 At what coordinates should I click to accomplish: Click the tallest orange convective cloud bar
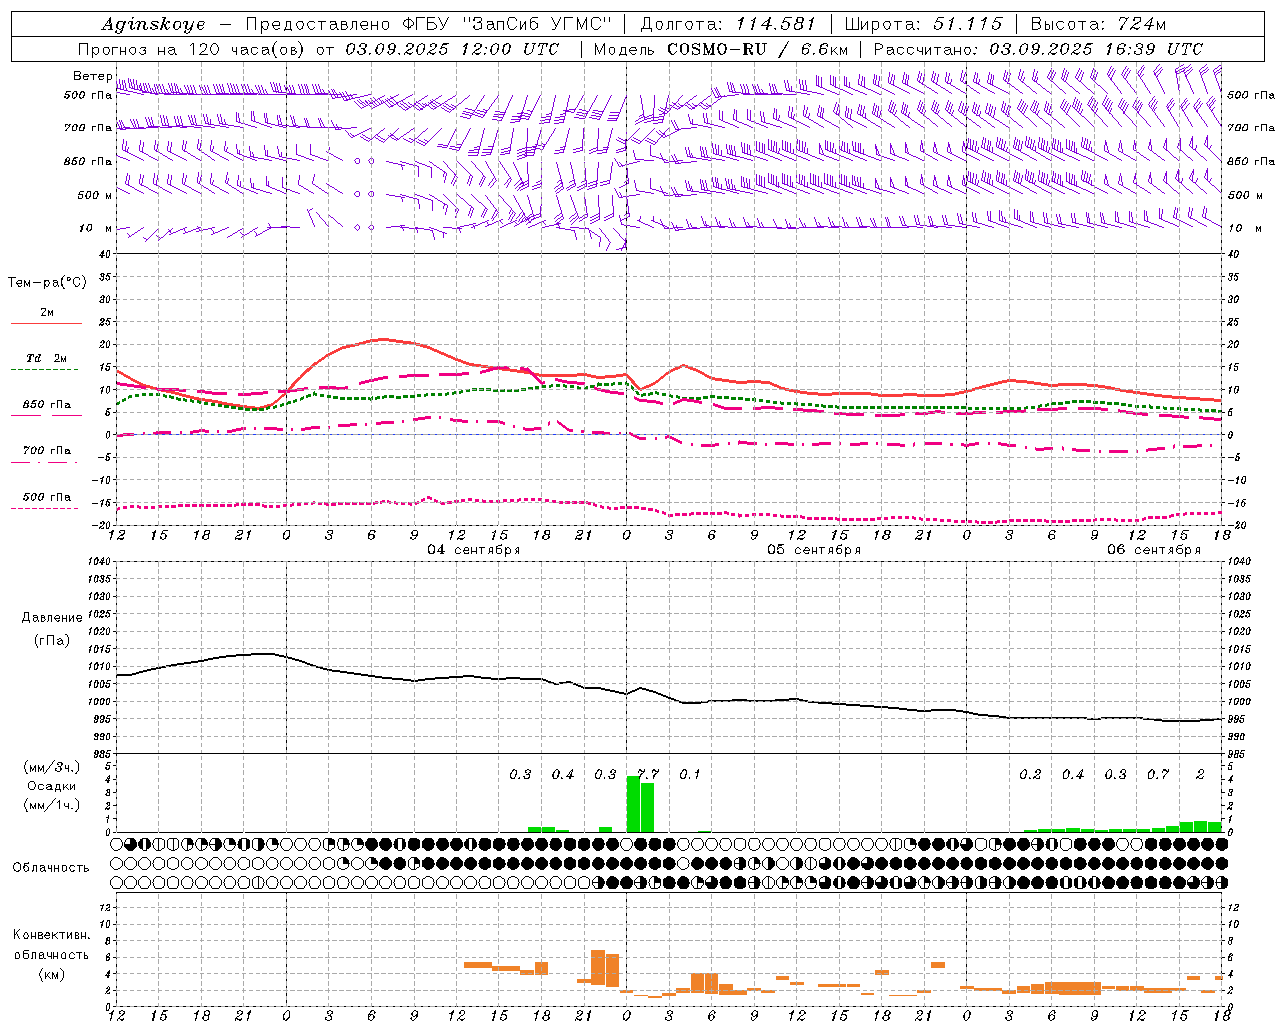tap(598, 967)
